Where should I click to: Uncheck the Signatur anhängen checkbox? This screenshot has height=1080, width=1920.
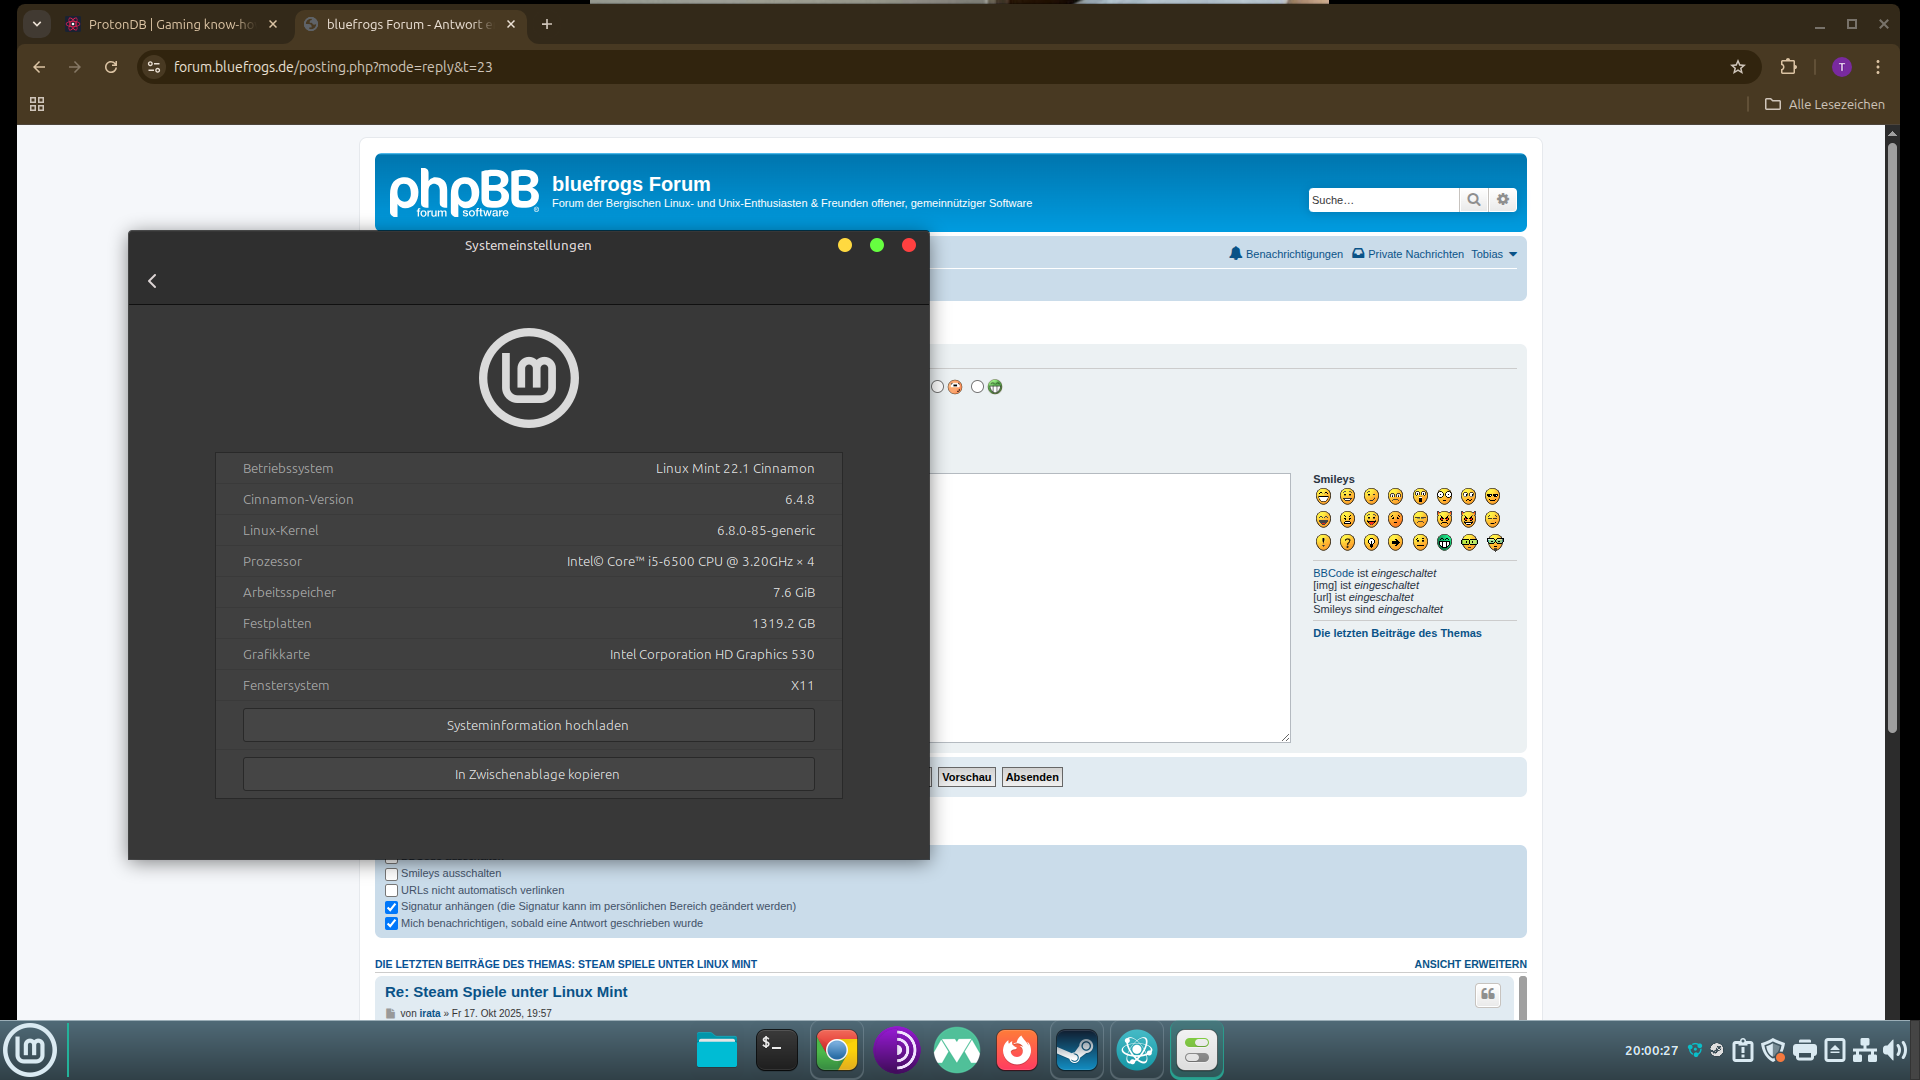point(392,907)
